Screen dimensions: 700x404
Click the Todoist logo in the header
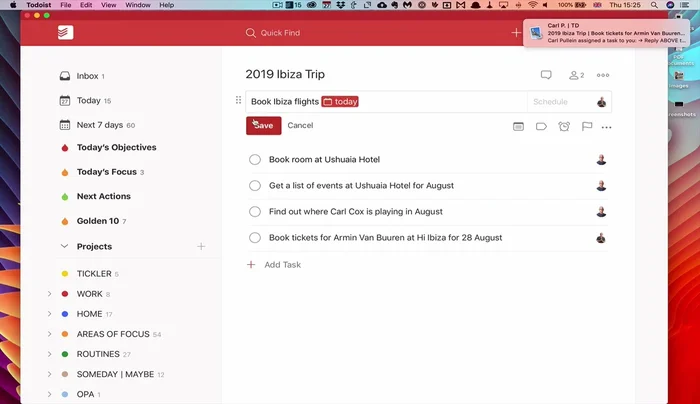tap(66, 33)
